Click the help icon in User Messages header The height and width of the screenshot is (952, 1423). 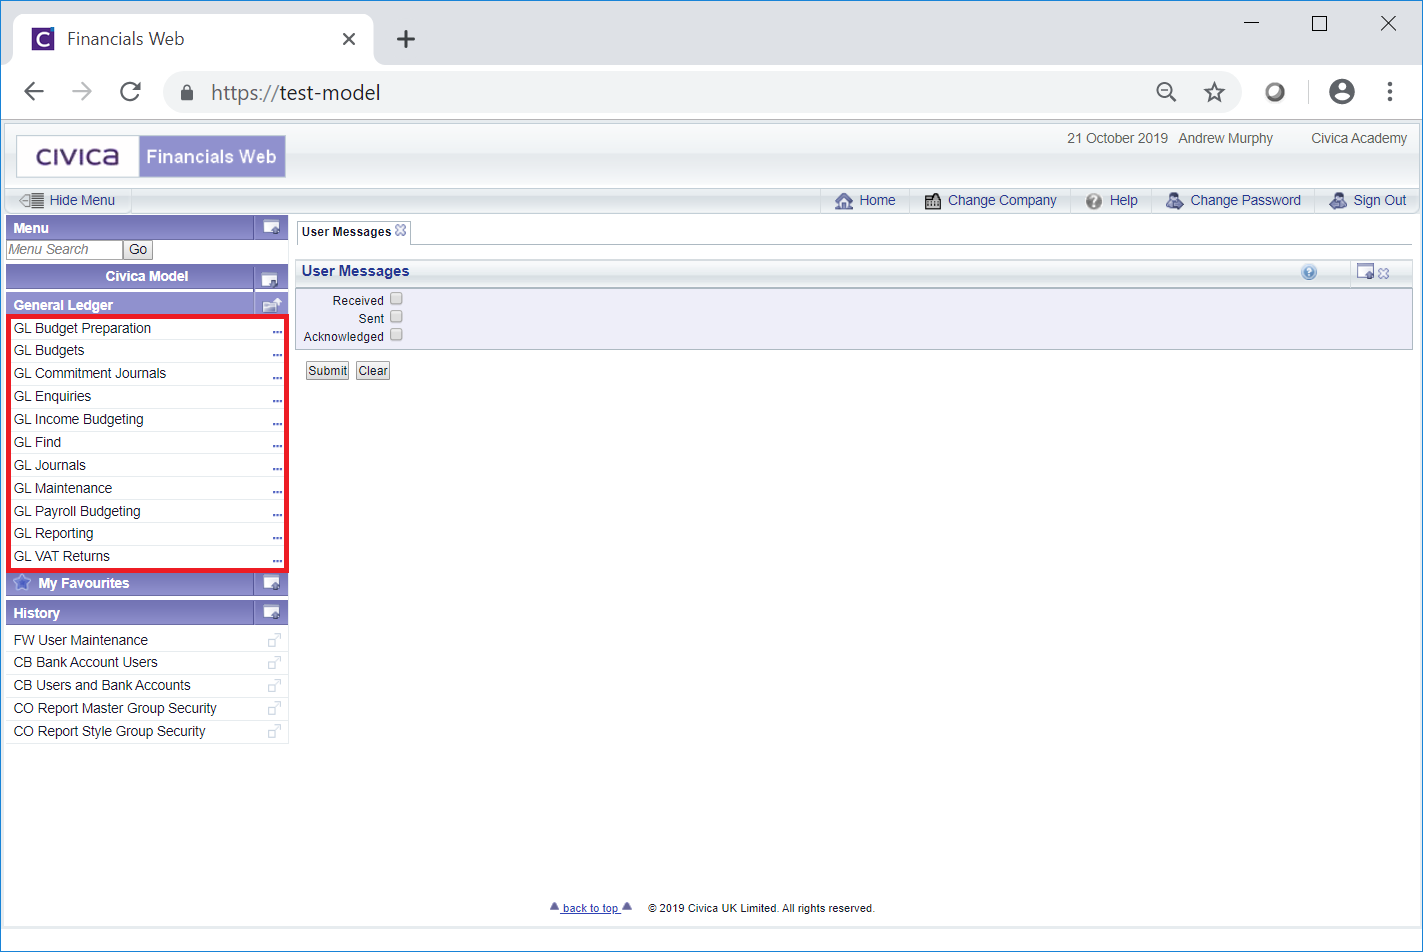click(1309, 272)
